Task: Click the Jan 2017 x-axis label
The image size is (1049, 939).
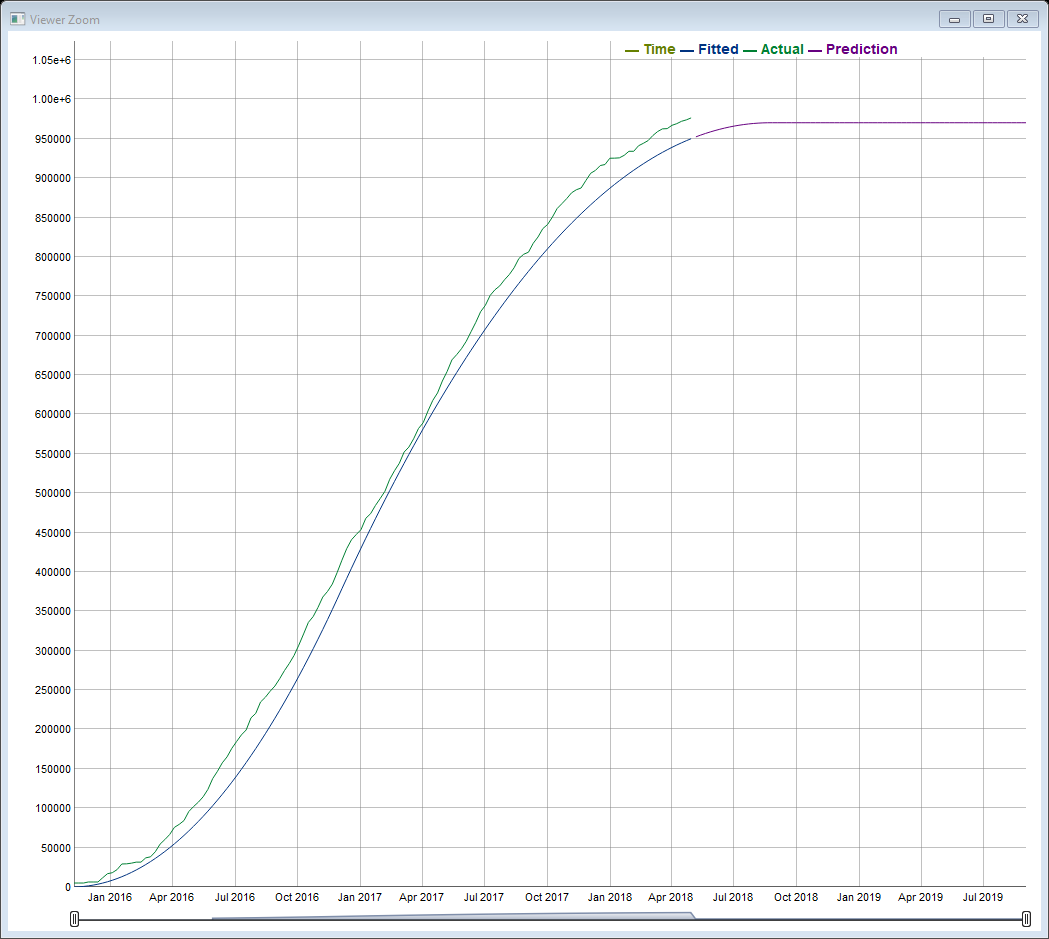Action: (x=360, y=898)
